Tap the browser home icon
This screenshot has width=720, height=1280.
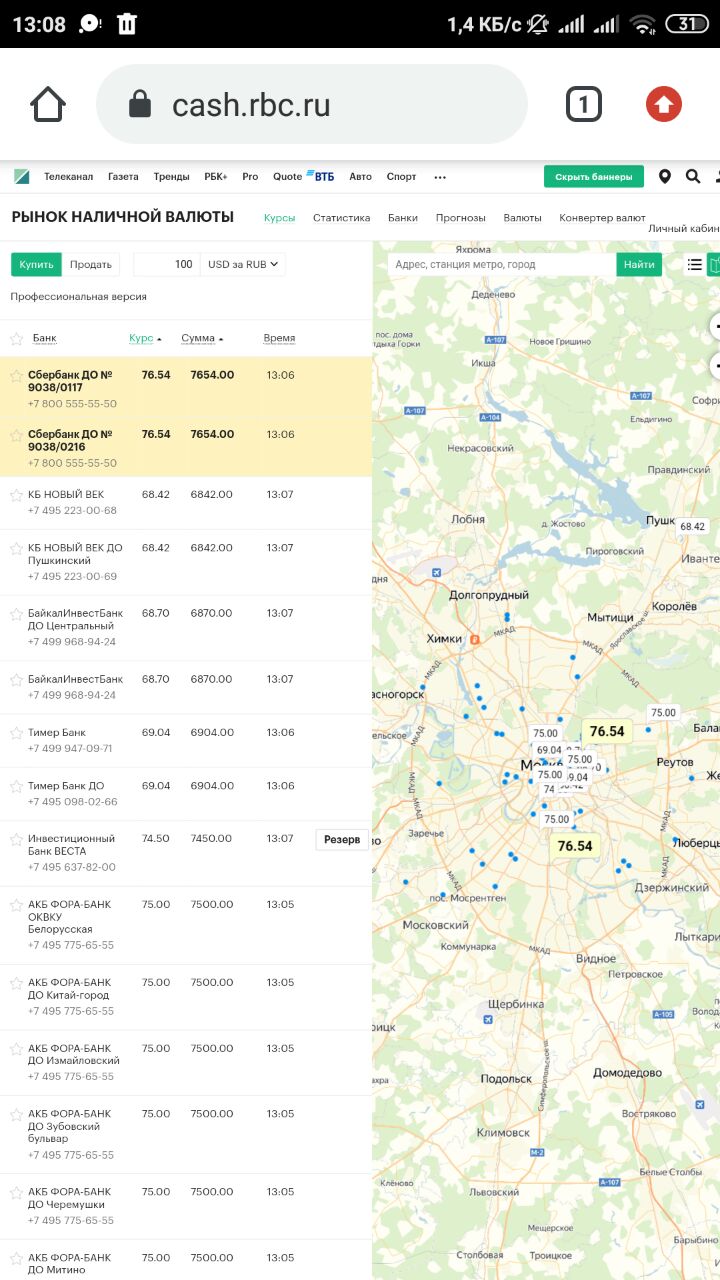click(48, 104)
